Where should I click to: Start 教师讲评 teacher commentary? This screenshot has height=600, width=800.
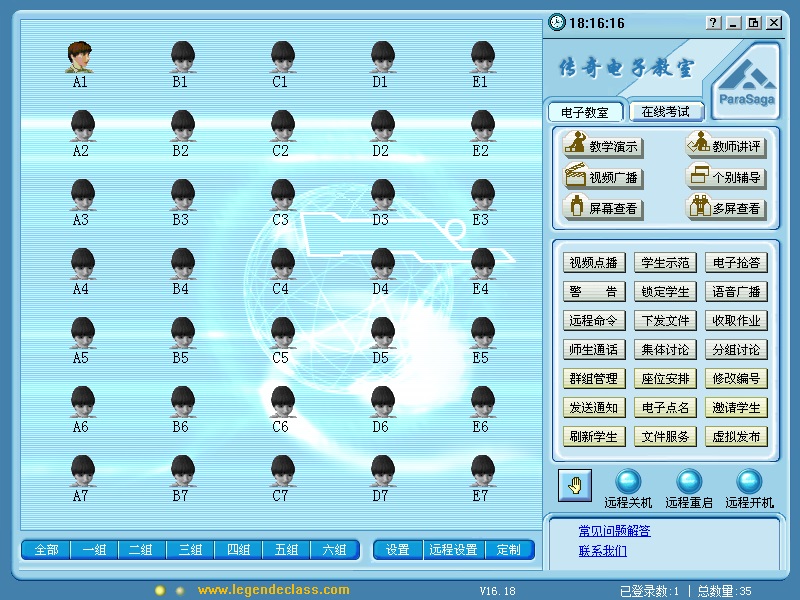[726, 145]
